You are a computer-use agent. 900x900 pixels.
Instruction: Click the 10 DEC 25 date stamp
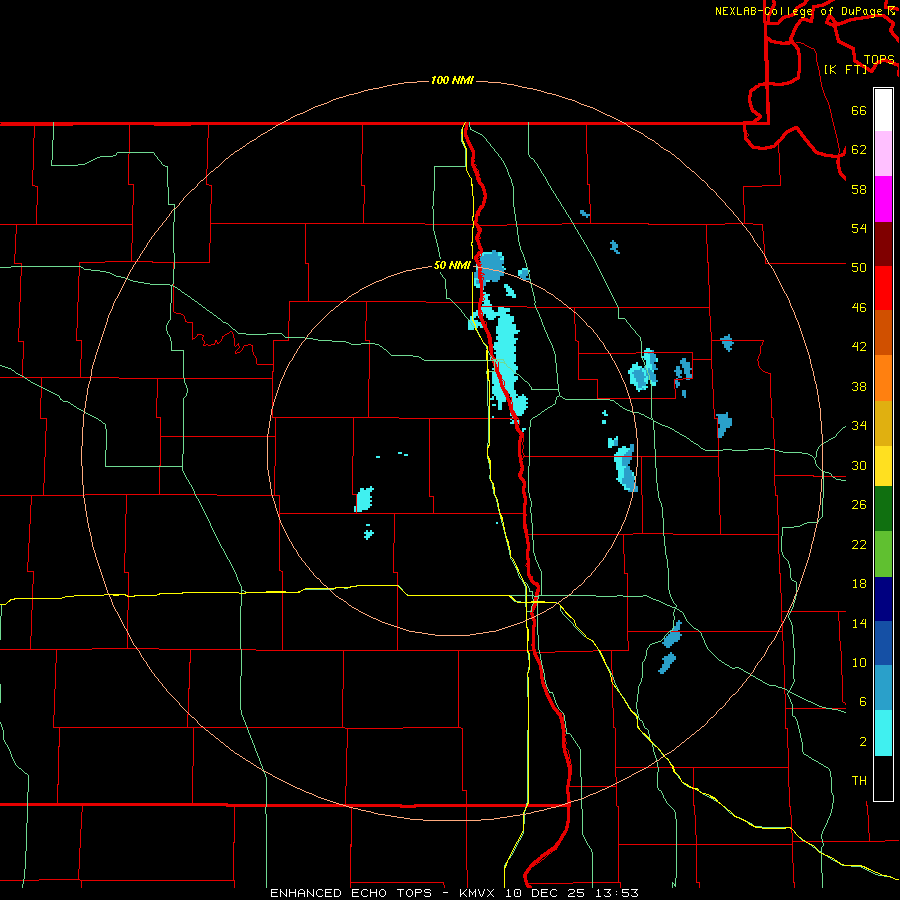tap(545, 893)
